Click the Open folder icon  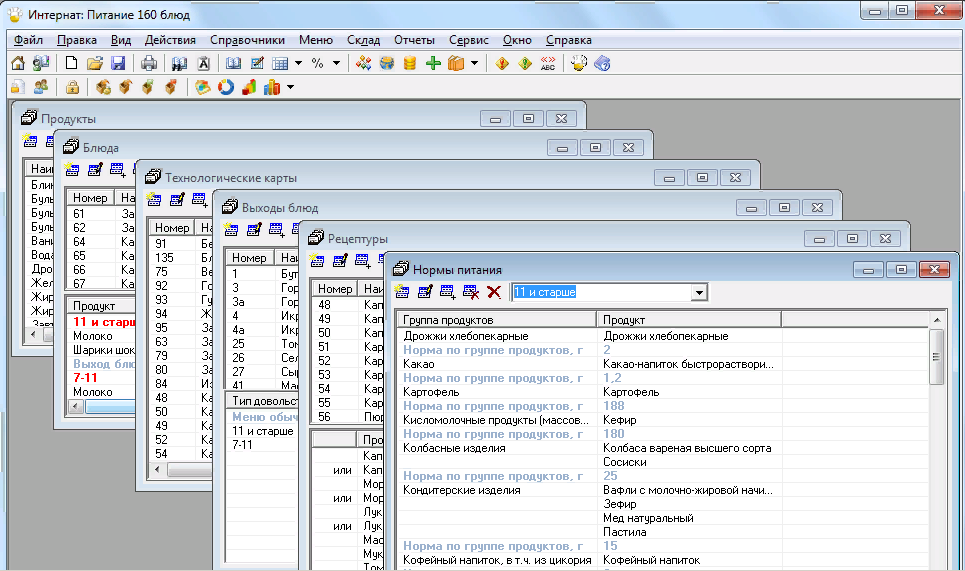click(95, 63)
